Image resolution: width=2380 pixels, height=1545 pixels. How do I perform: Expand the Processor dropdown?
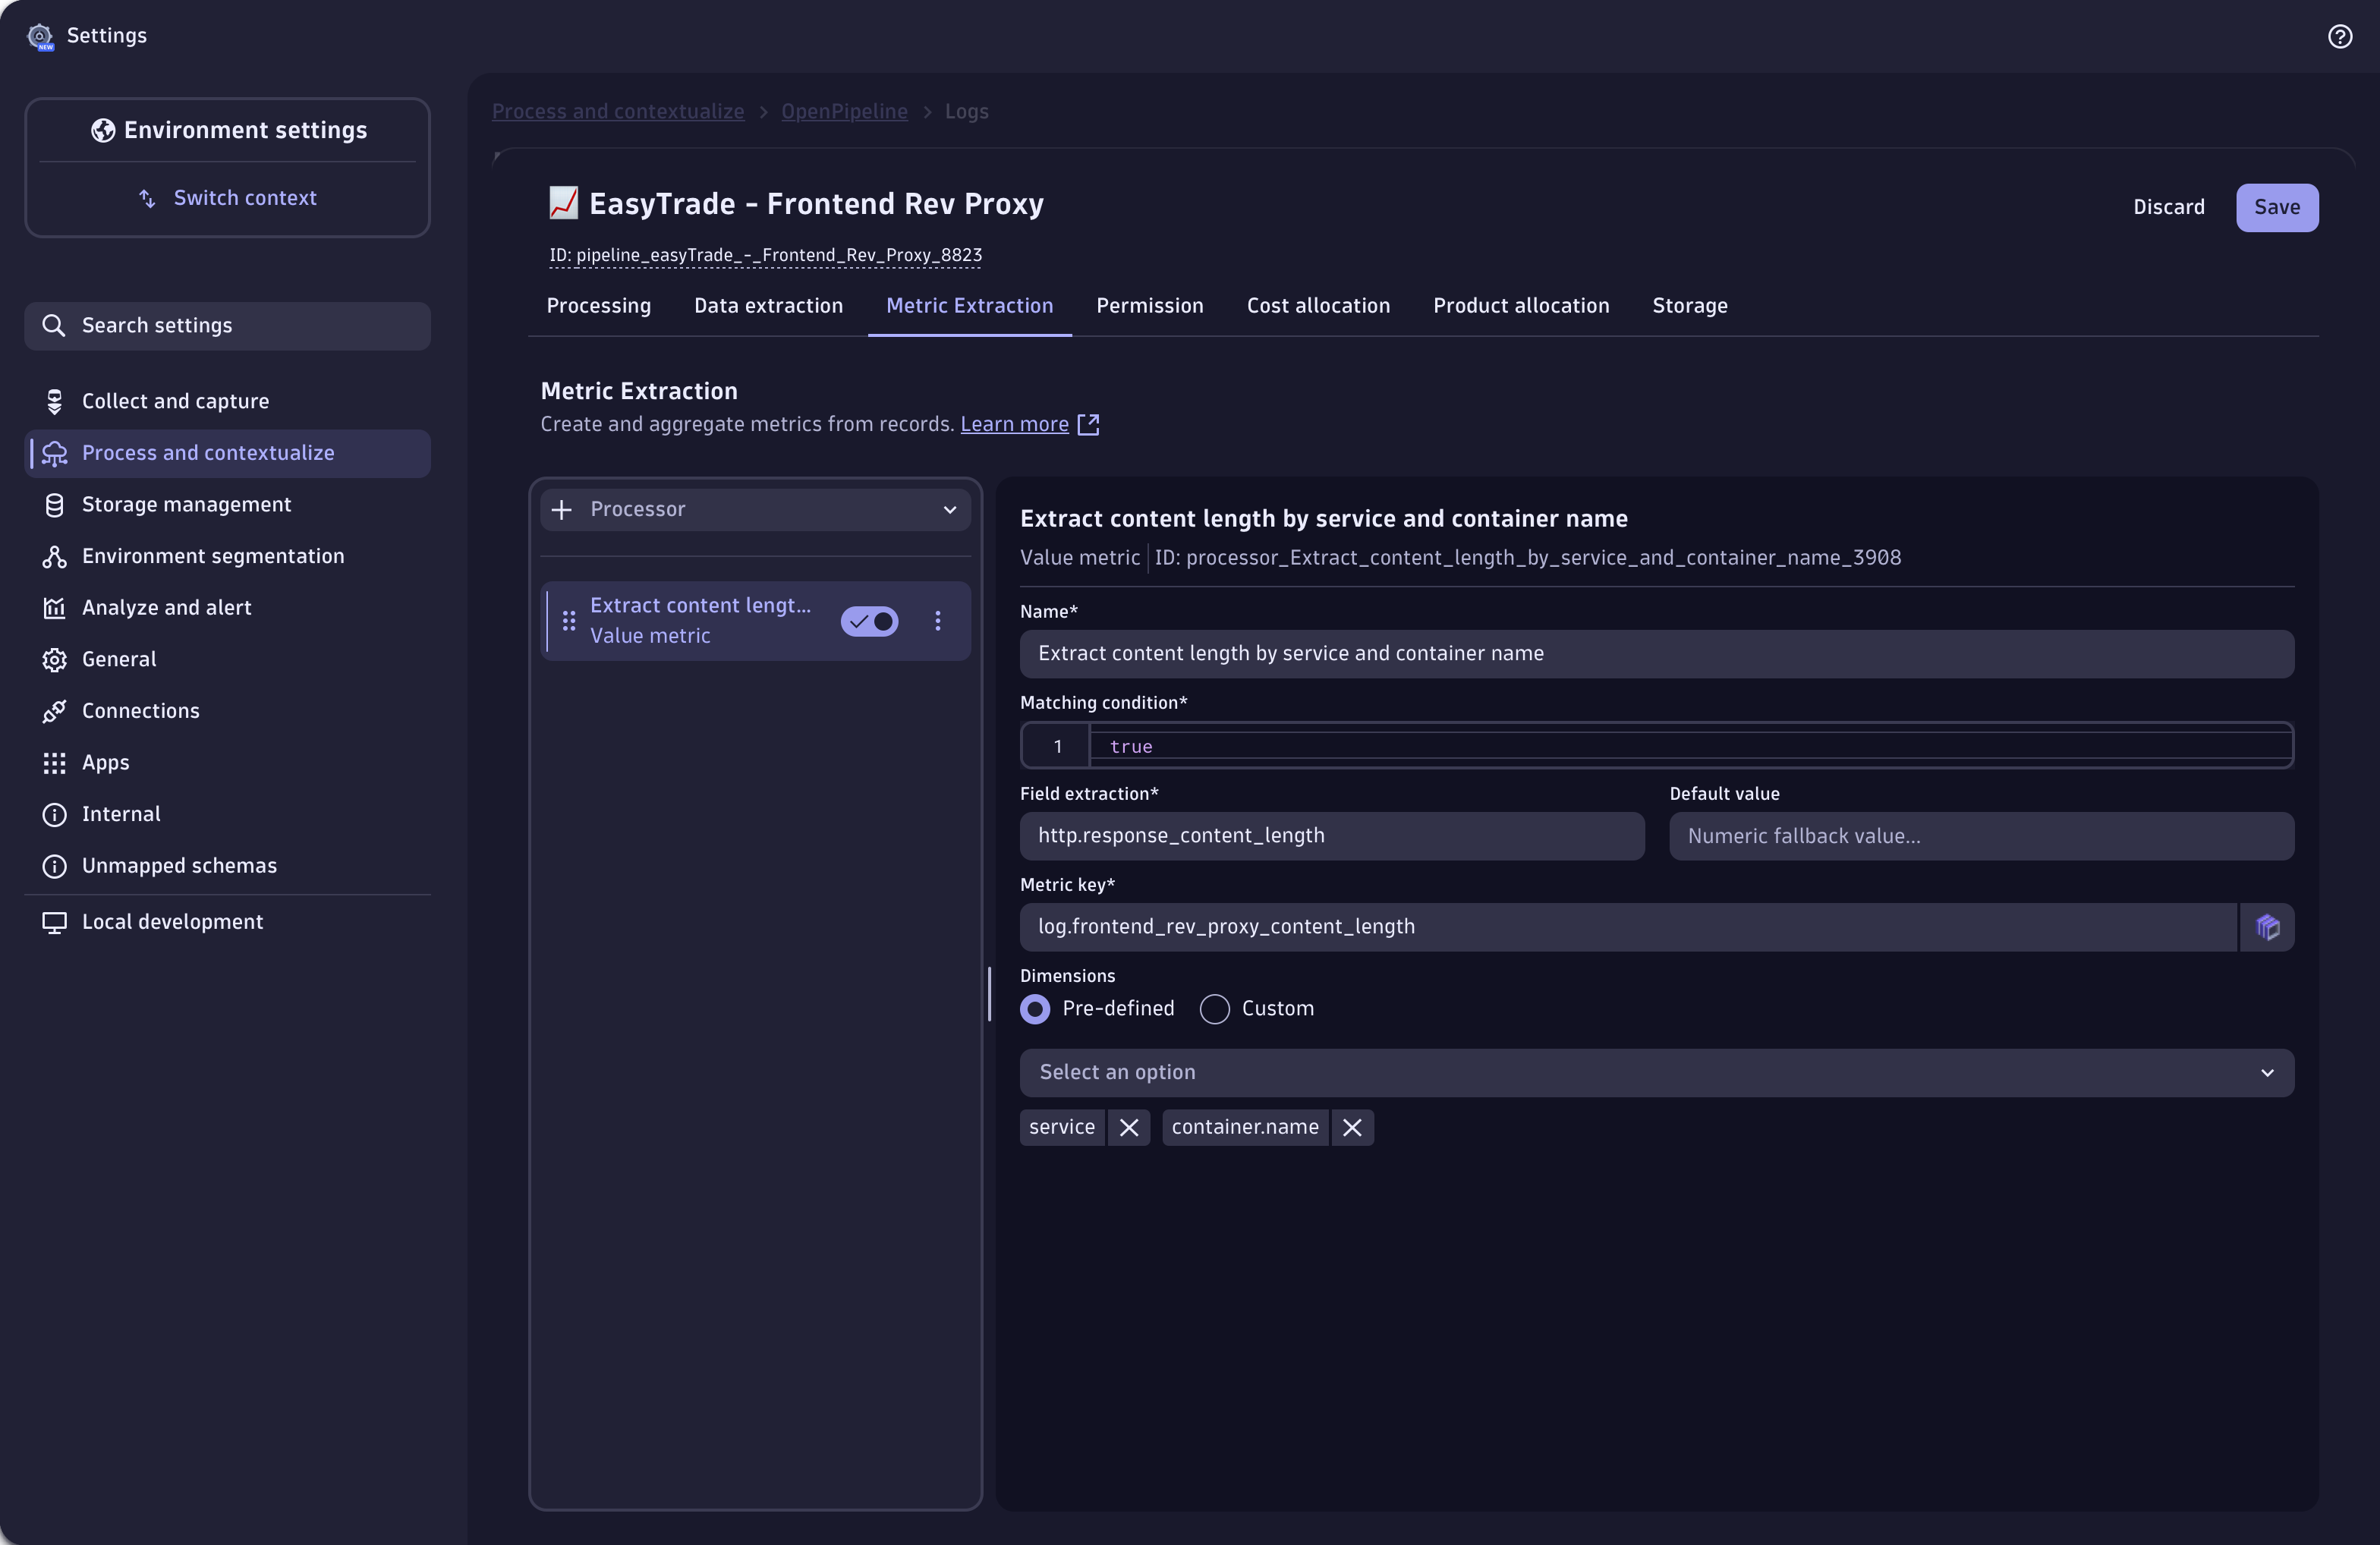coord(950,509)
